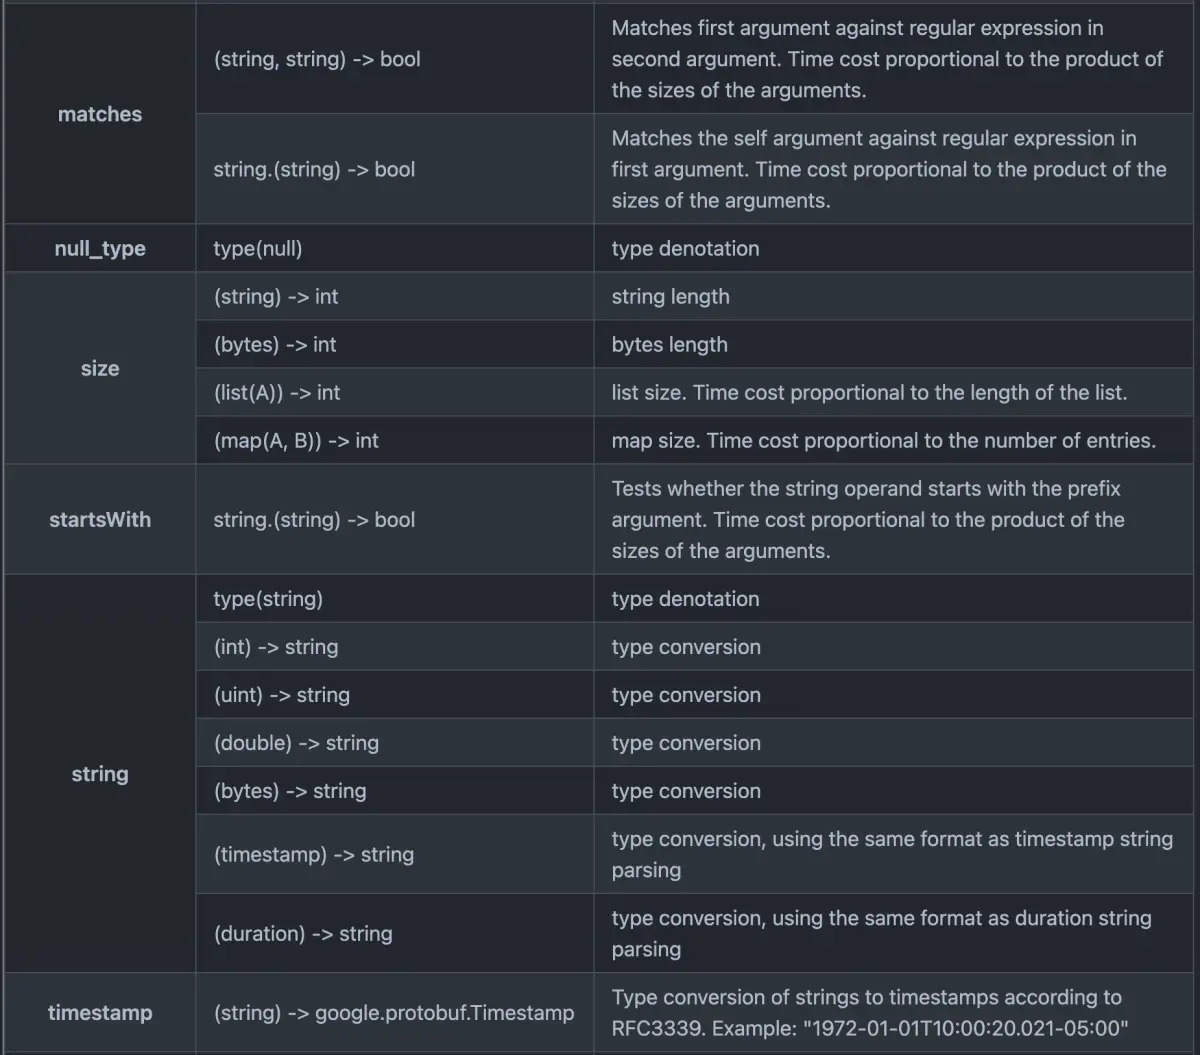The height and width of the screenshot is (1055, 1200).
Task: Click the "size" function name cell
Action: pyautogui.click(x=100, y=368)
